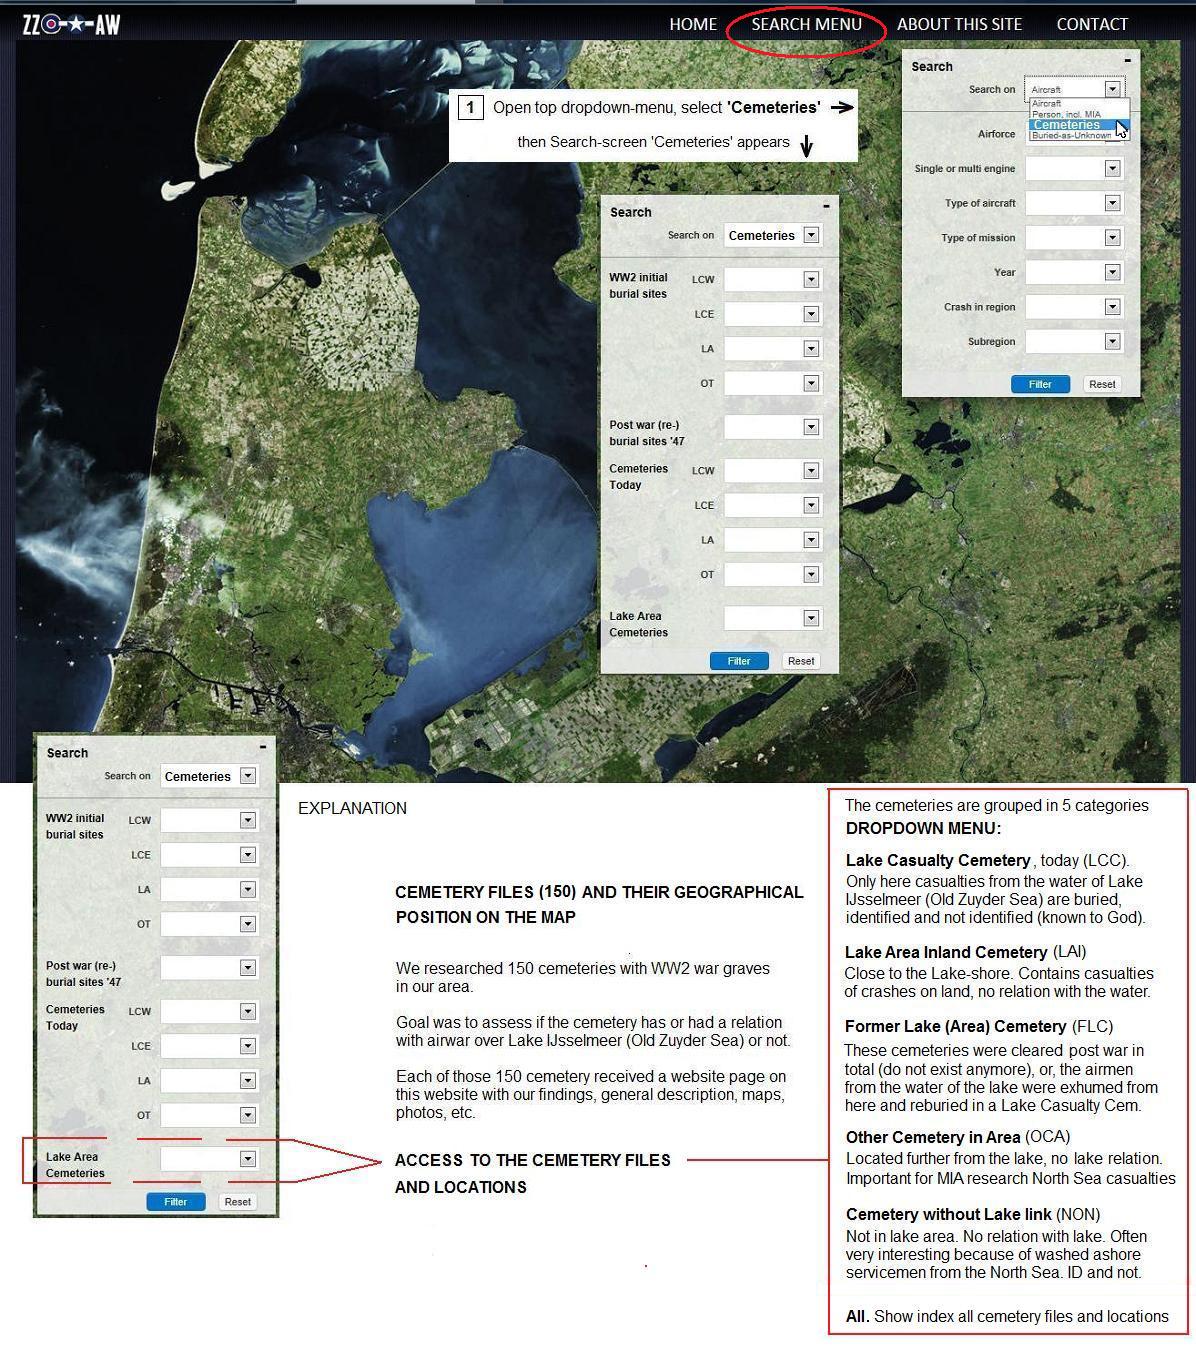Select 'Cemeteries' in the open dropdown list
The image size is (1196, 1357).
tap(1066, 125)
